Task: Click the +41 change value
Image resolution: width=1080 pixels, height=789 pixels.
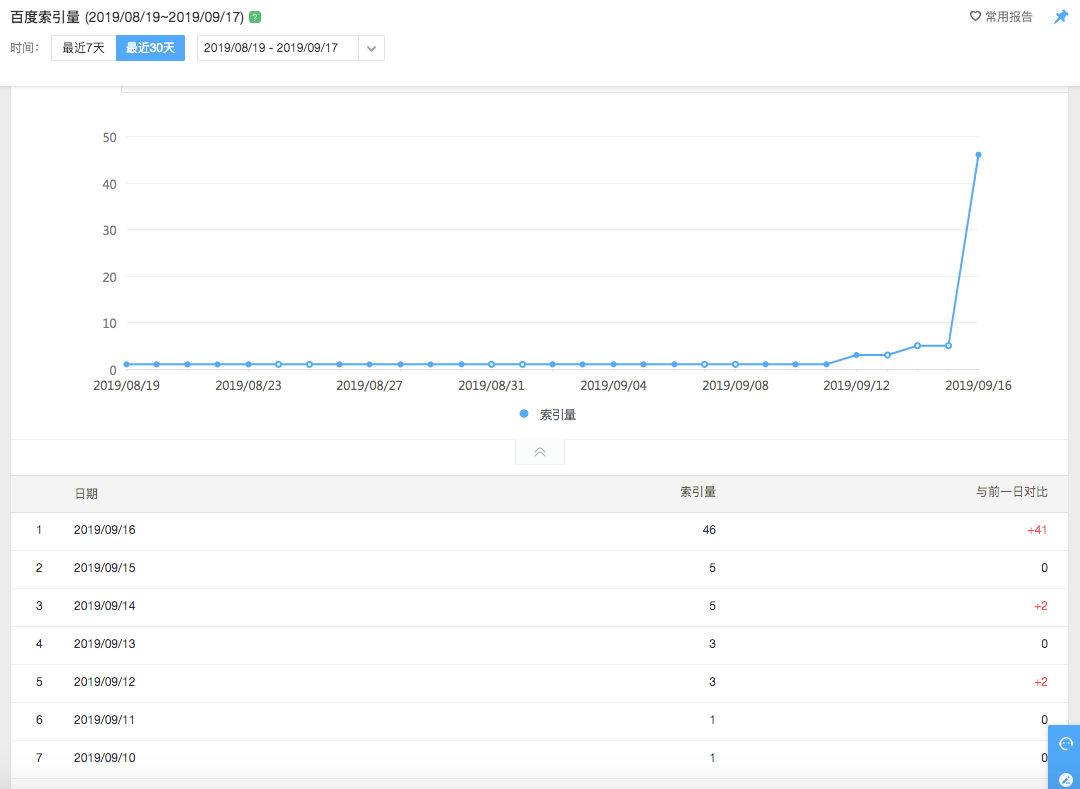Action: click(1037, 530)
